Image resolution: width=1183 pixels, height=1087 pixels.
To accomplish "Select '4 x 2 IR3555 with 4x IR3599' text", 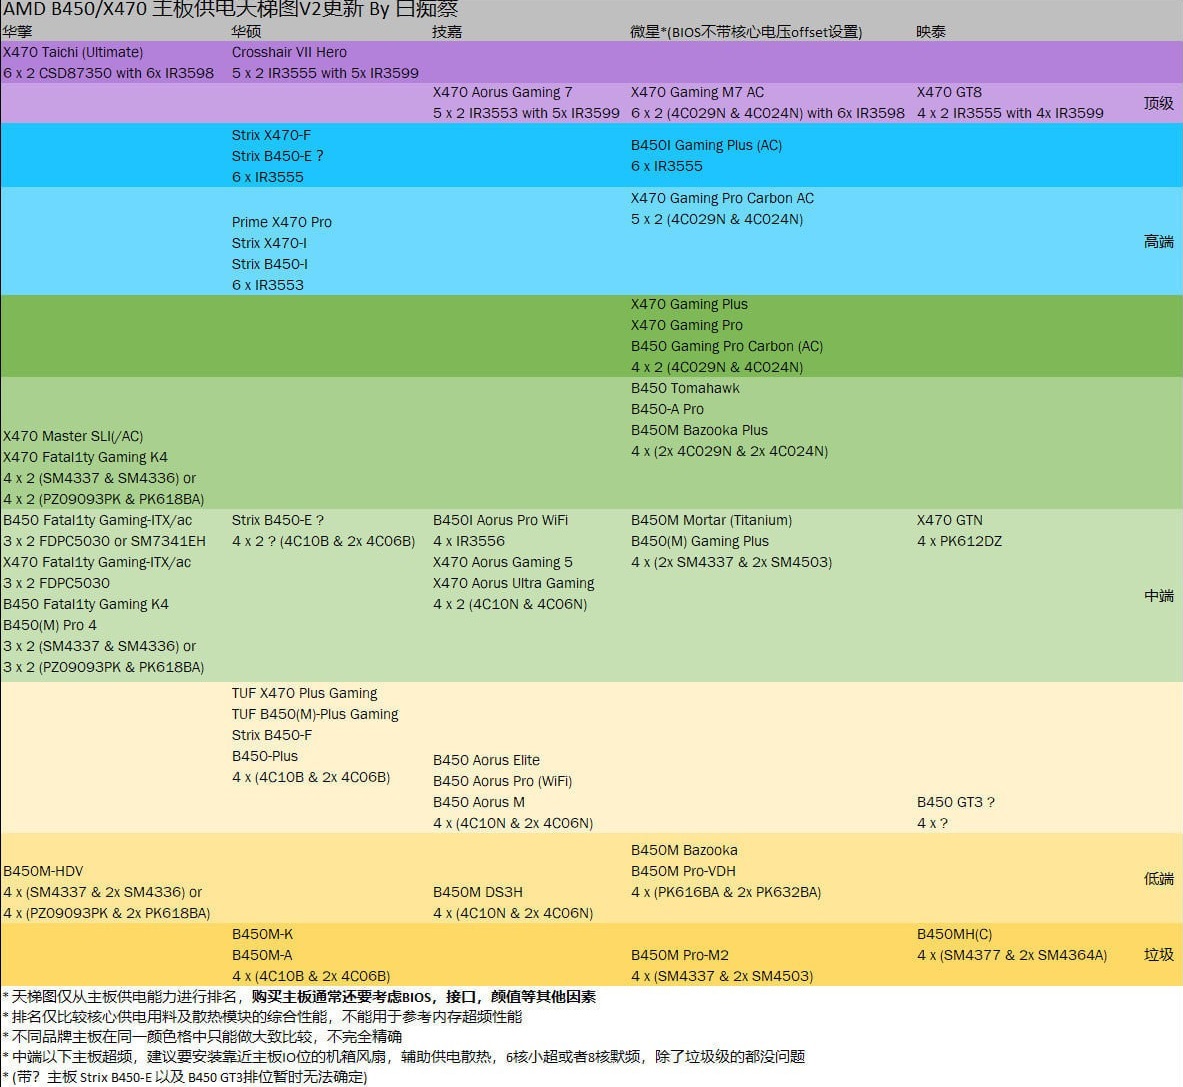I will [x=1009, y=113].
